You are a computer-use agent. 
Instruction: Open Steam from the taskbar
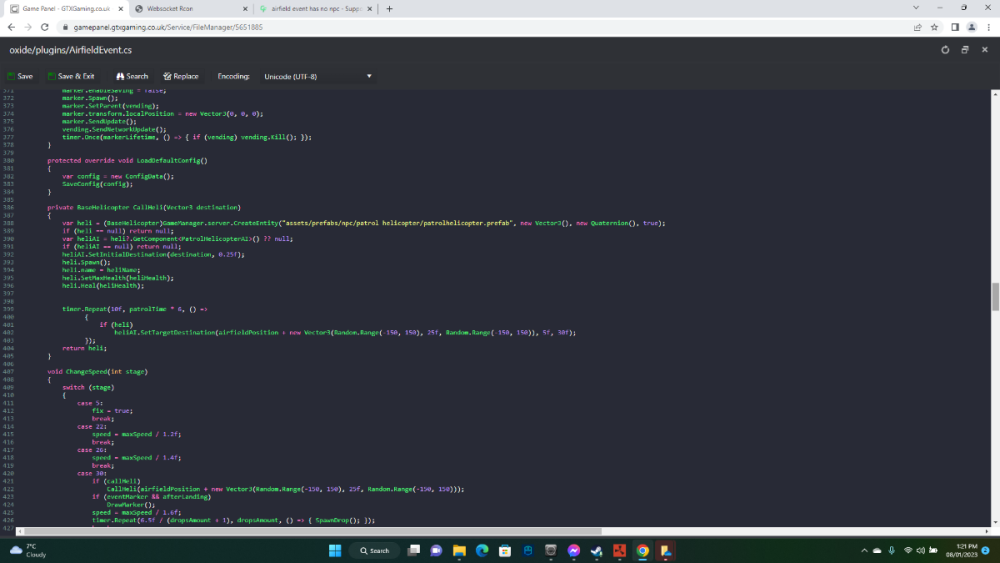point(596,550)
